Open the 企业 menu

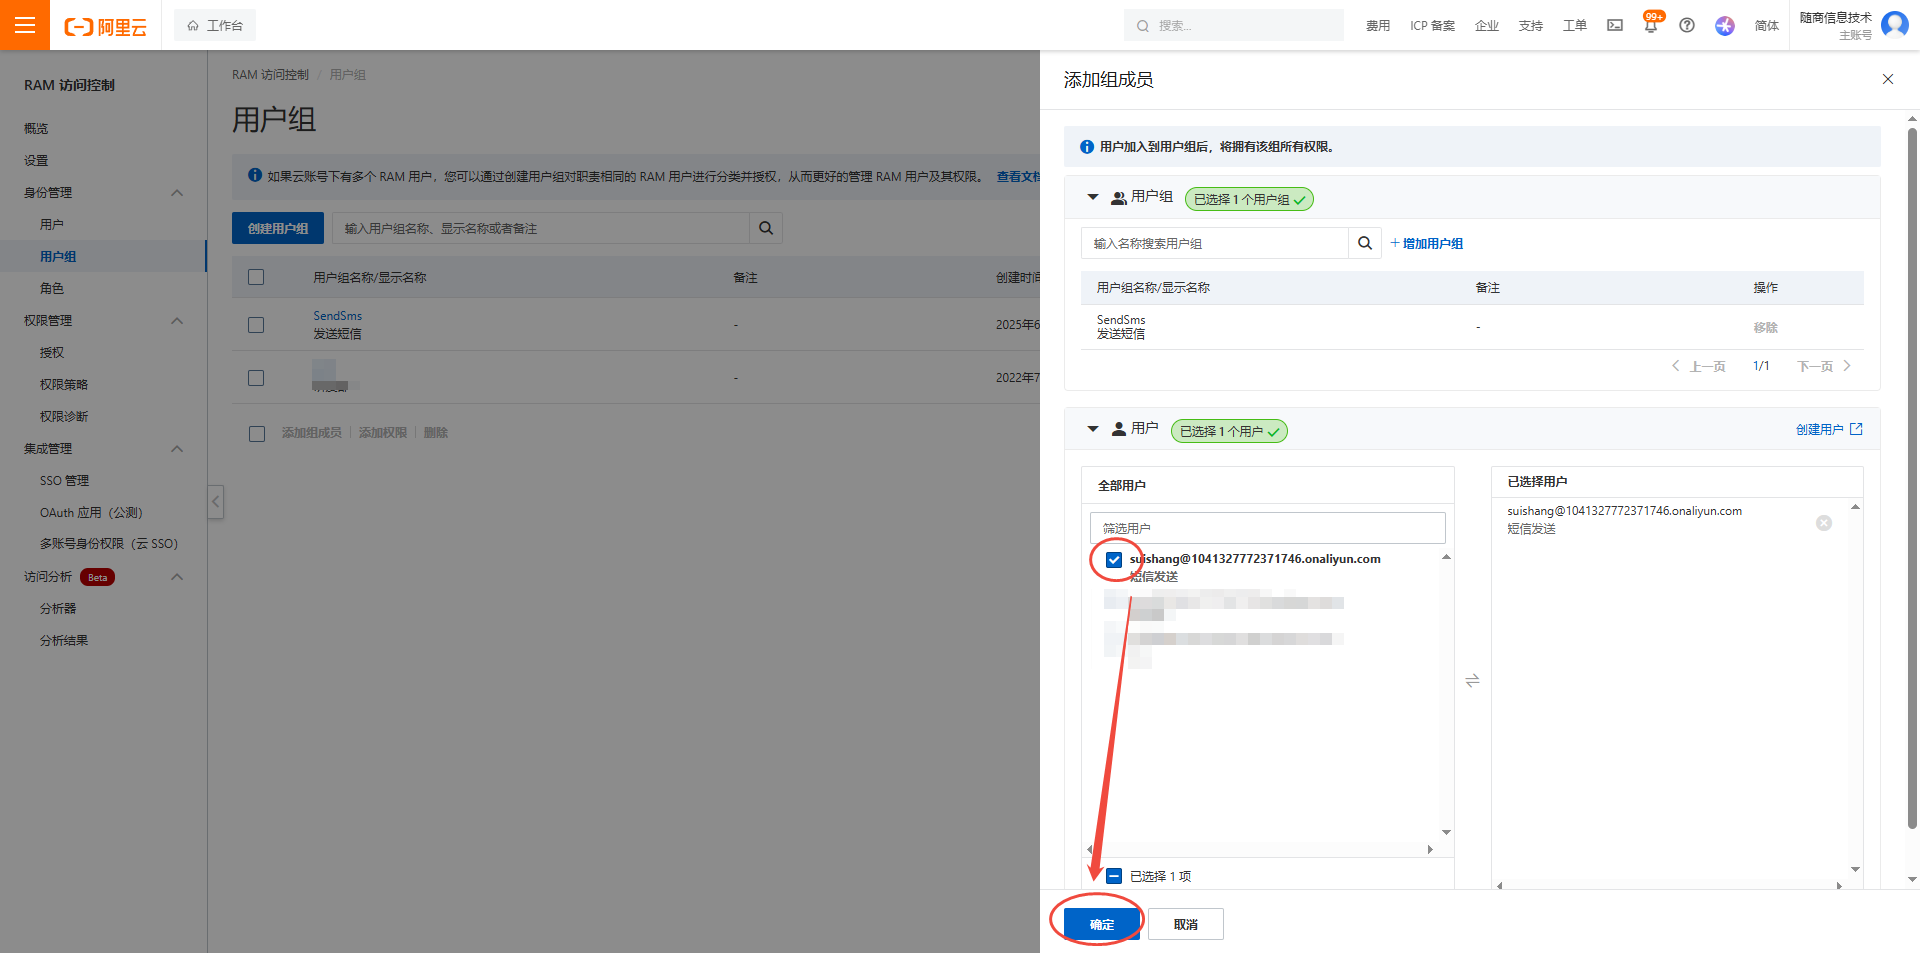coord(1487,26)
